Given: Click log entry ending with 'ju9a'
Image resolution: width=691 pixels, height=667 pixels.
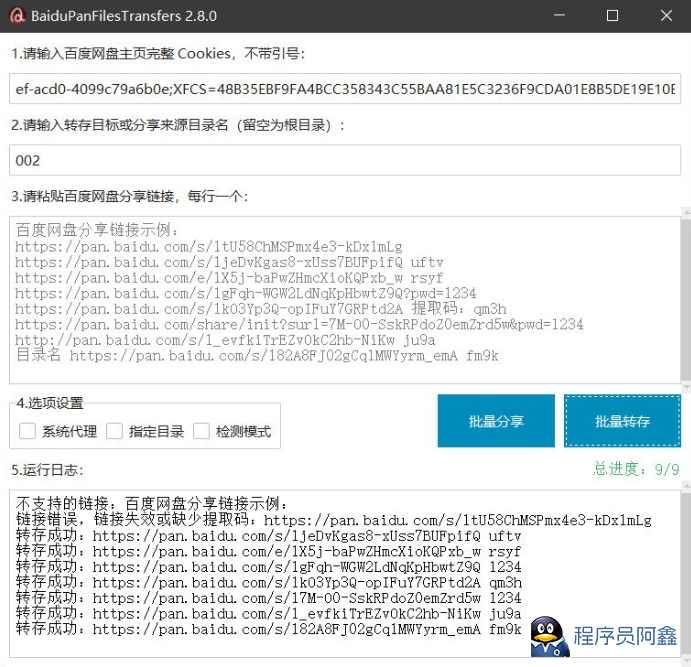Looking at the screenshot, I should pos(269,613).
